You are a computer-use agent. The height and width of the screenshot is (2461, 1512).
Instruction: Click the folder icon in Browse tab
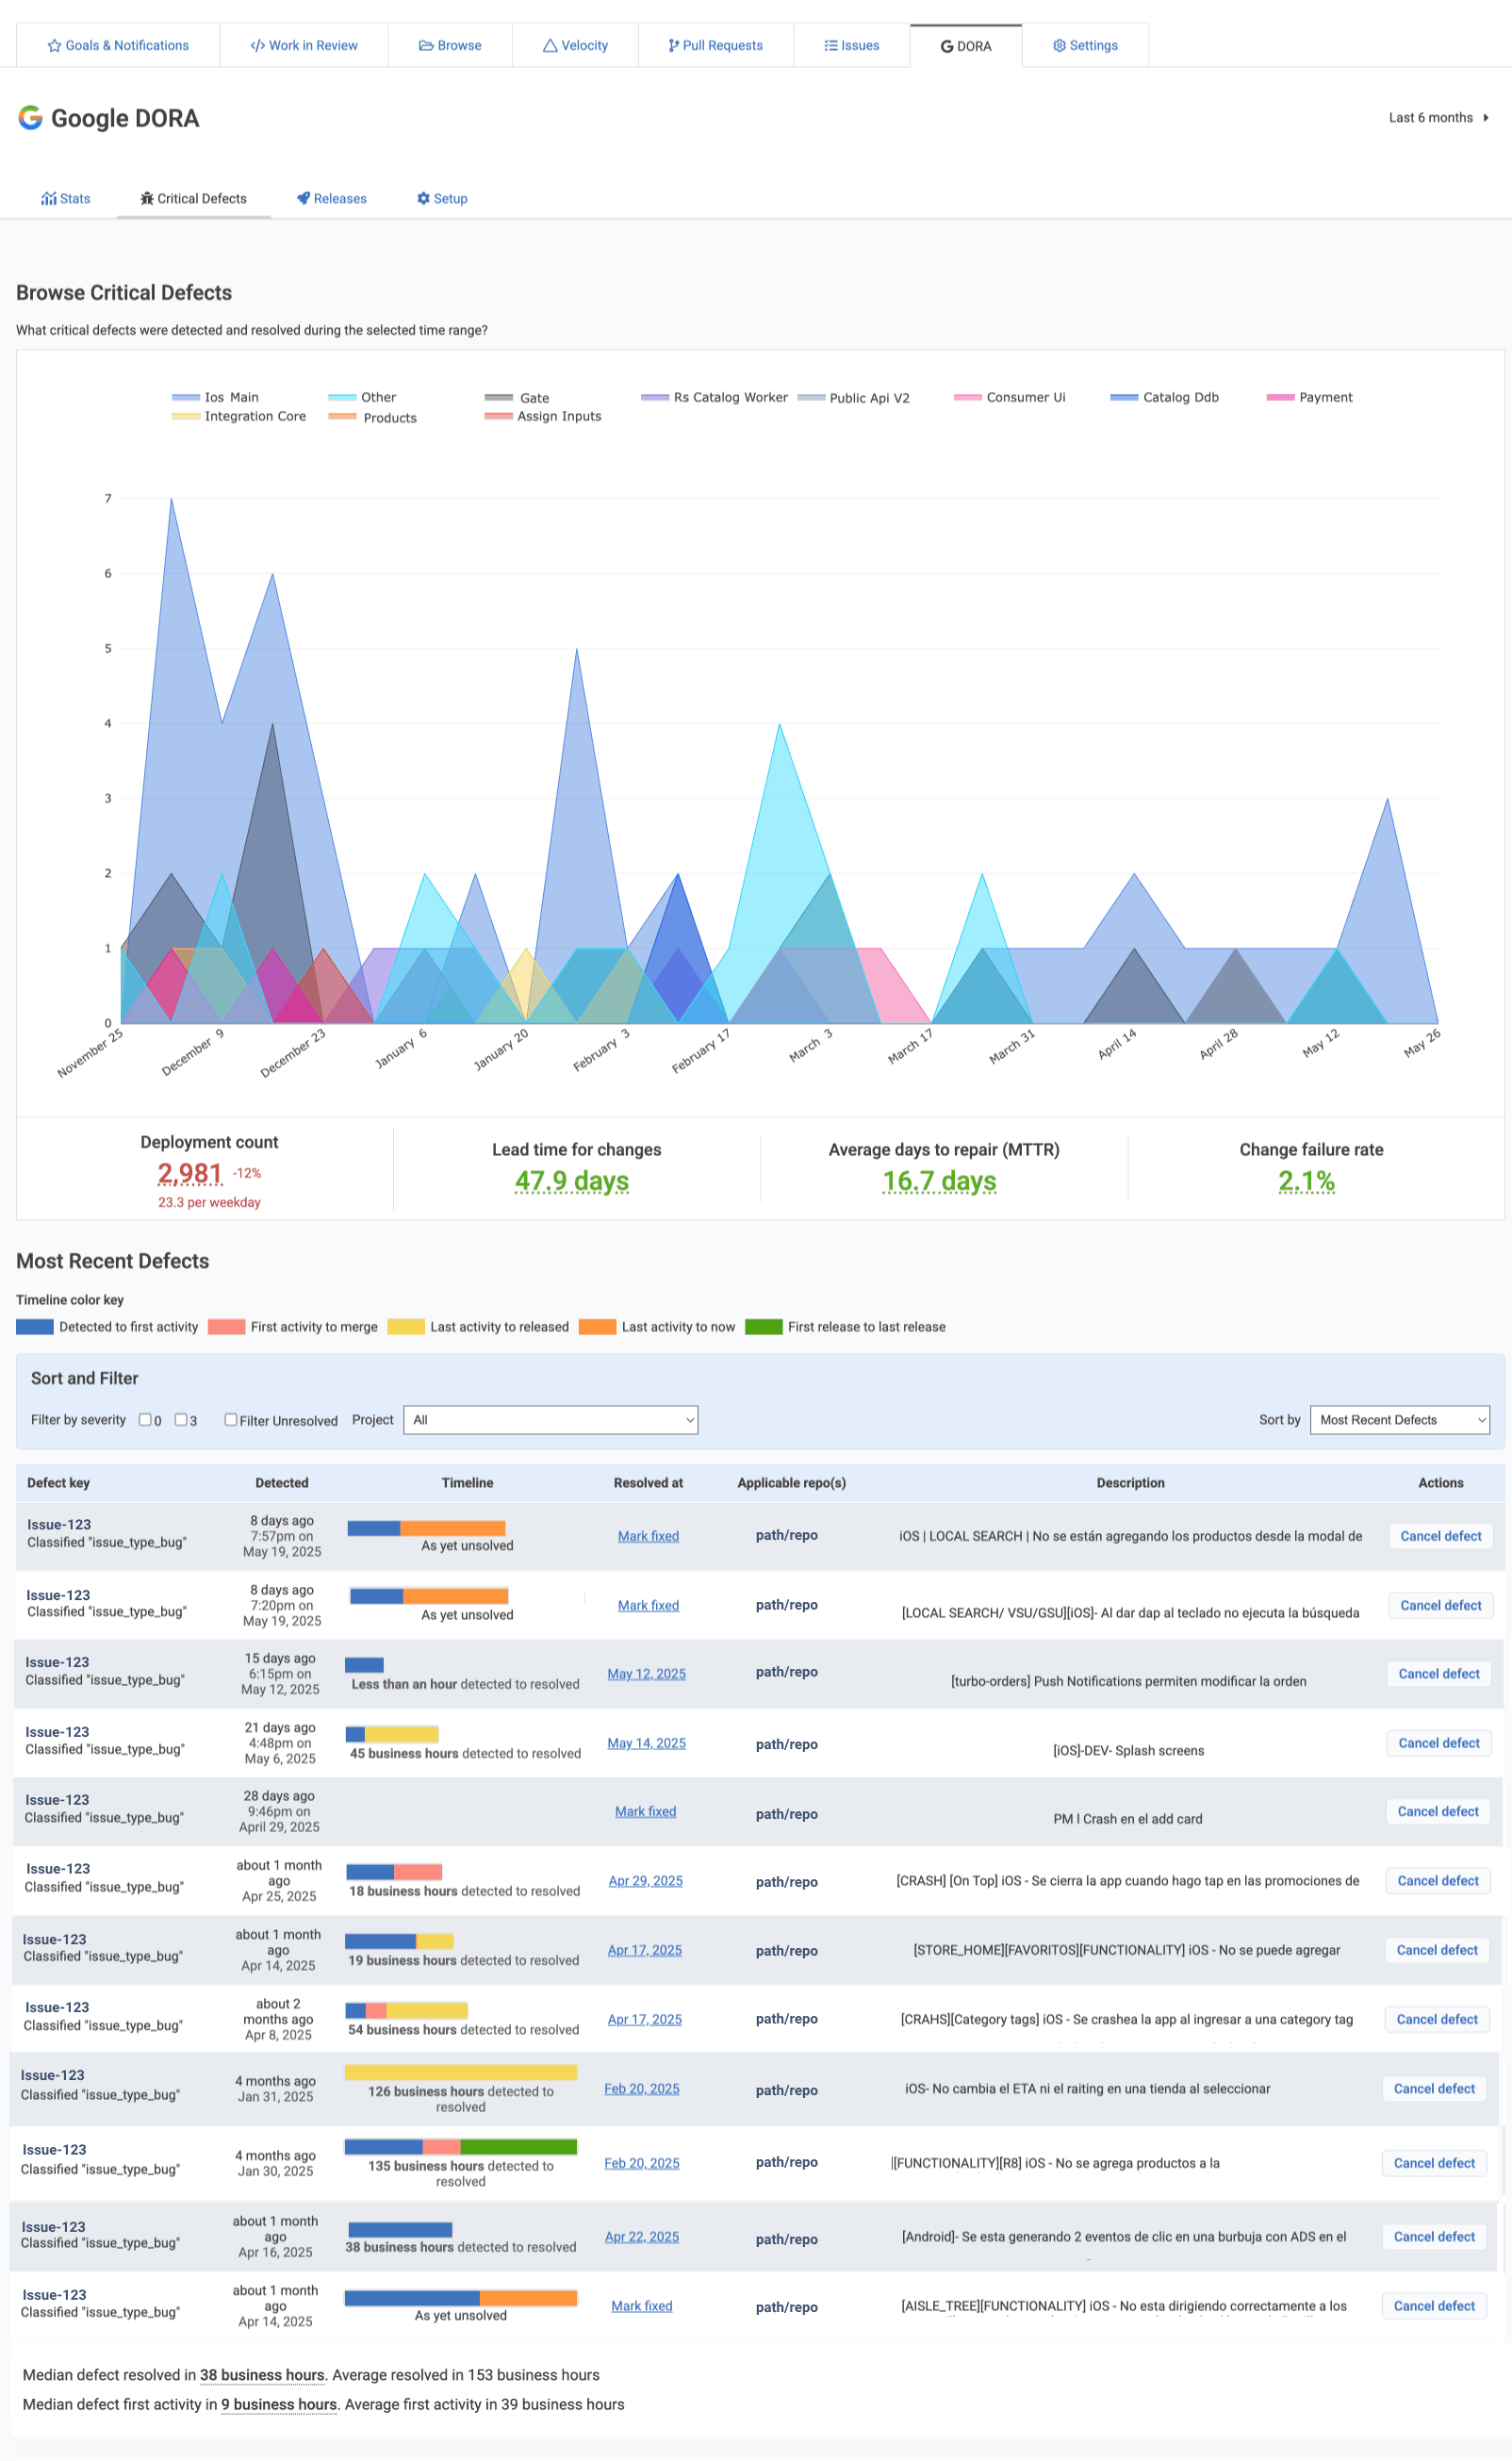426,46
